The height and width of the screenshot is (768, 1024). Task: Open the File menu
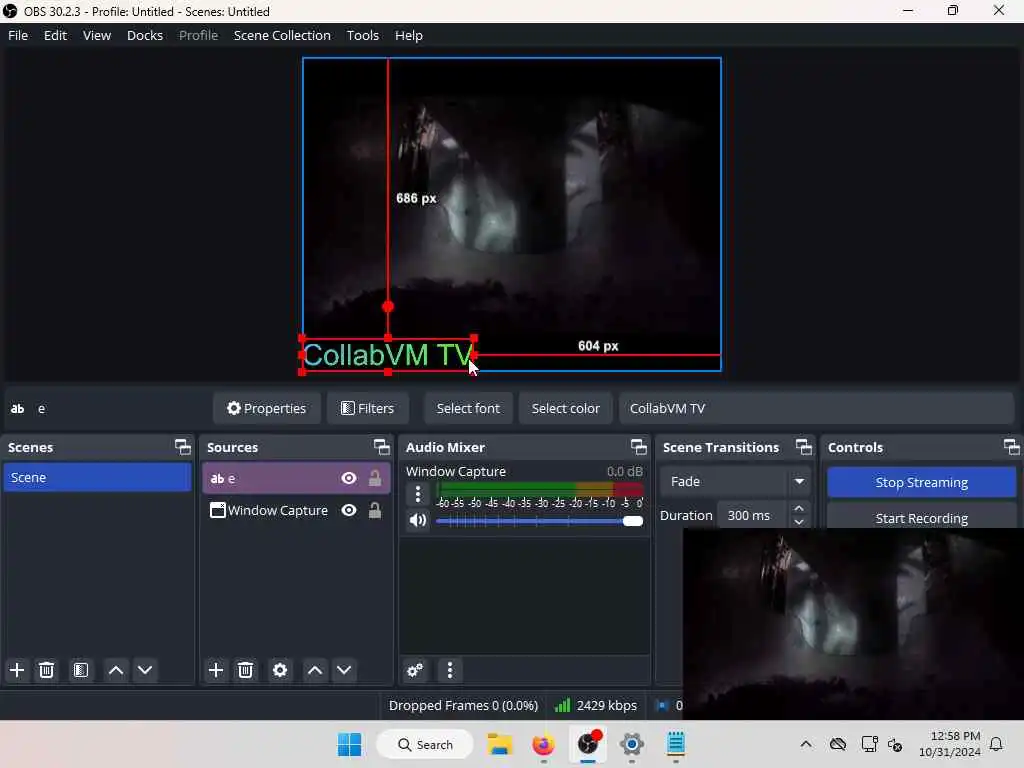click(x=18, y=35)
